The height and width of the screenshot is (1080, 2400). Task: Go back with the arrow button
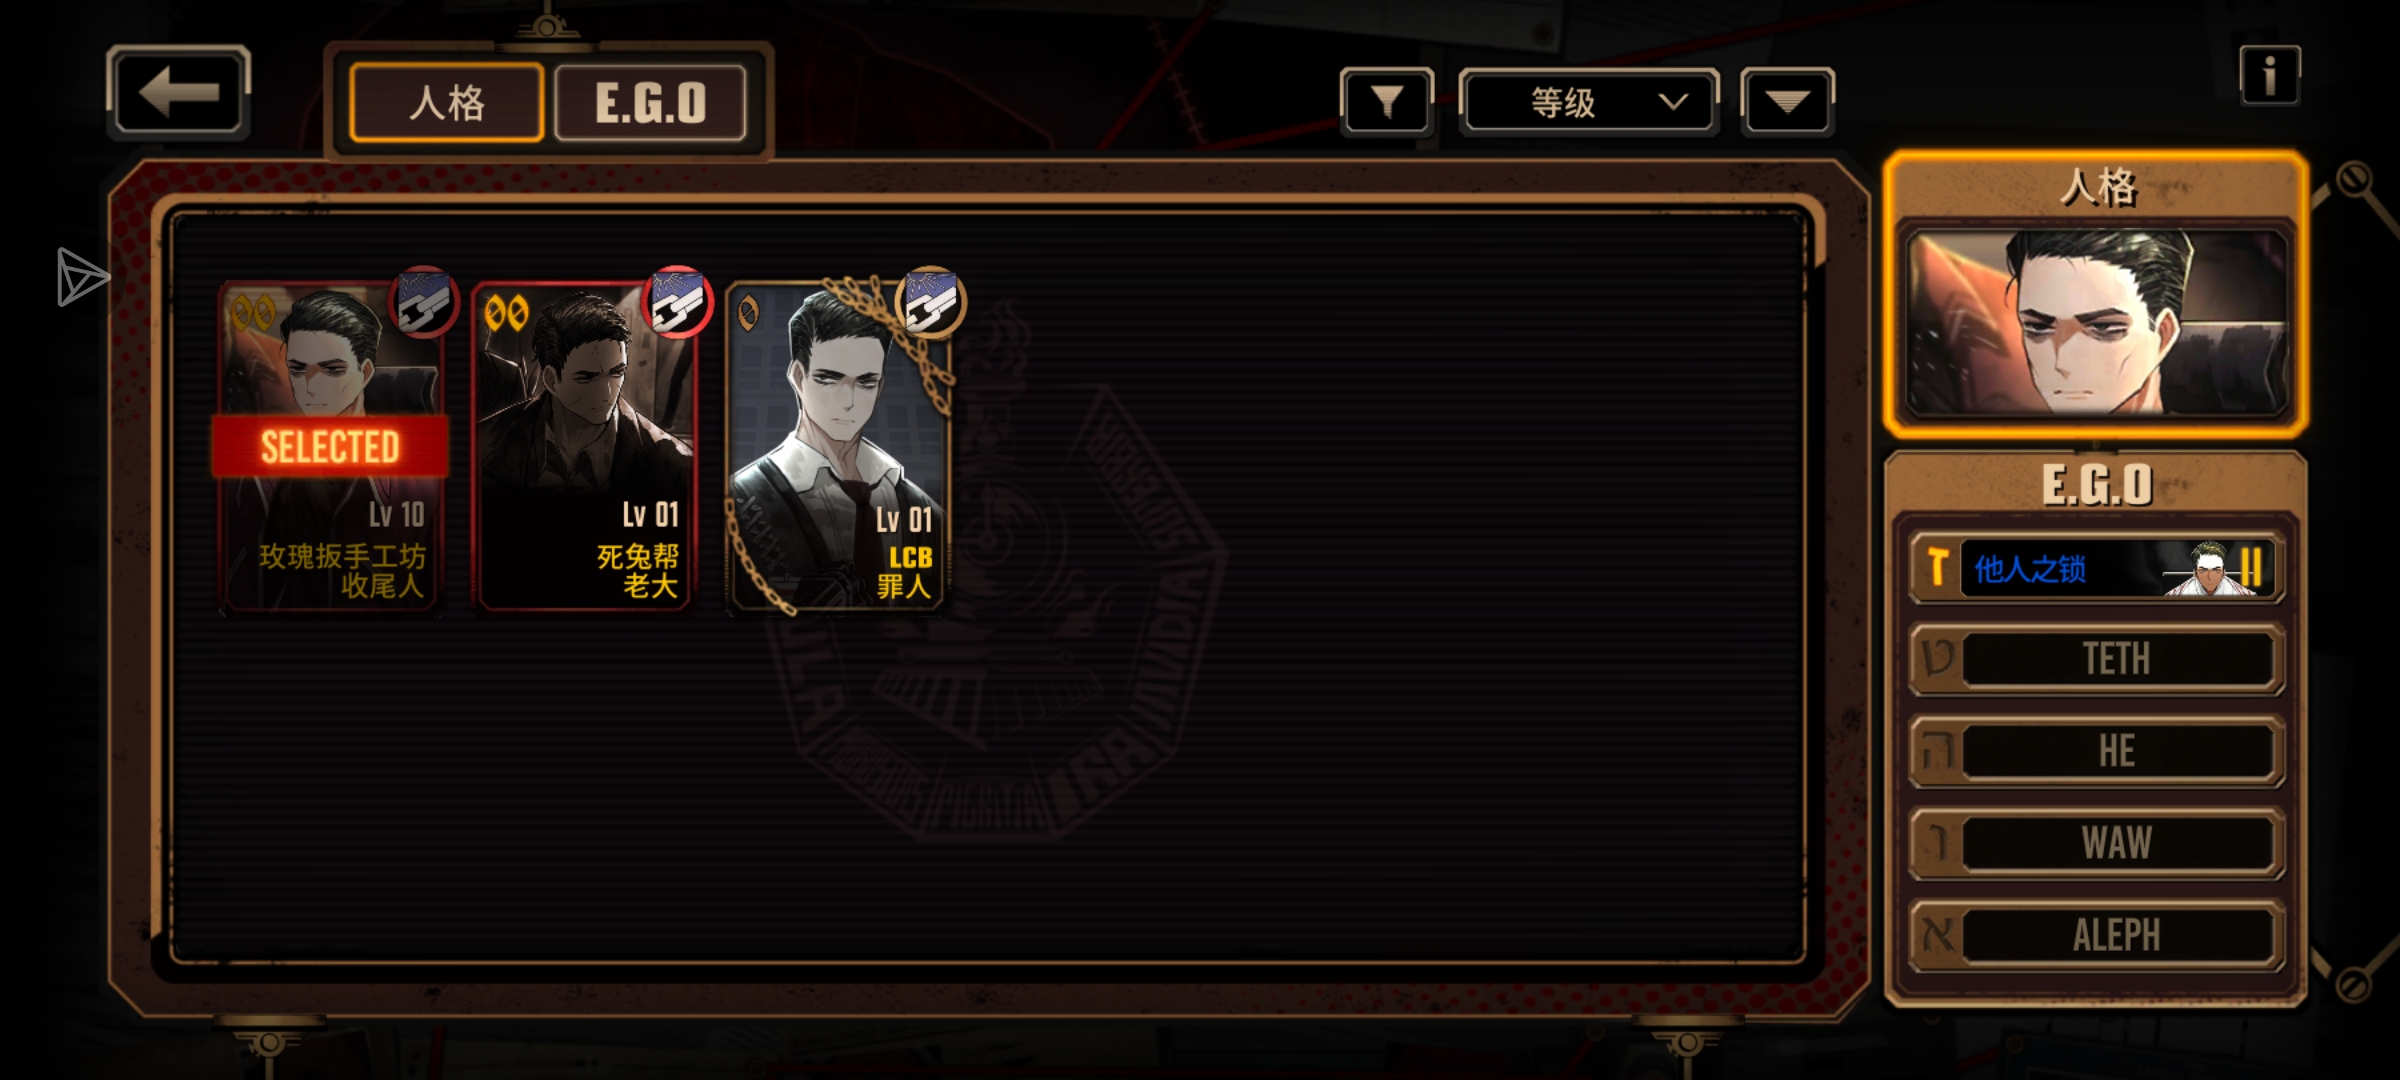point(178,93)
